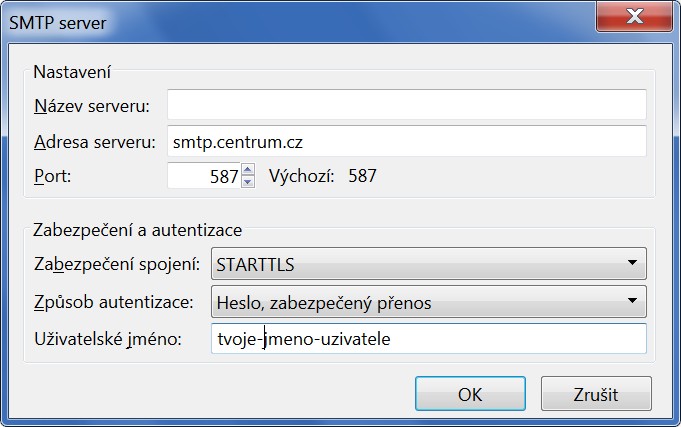
Task: Click the Název serveru text field
Action: (406, 105)
